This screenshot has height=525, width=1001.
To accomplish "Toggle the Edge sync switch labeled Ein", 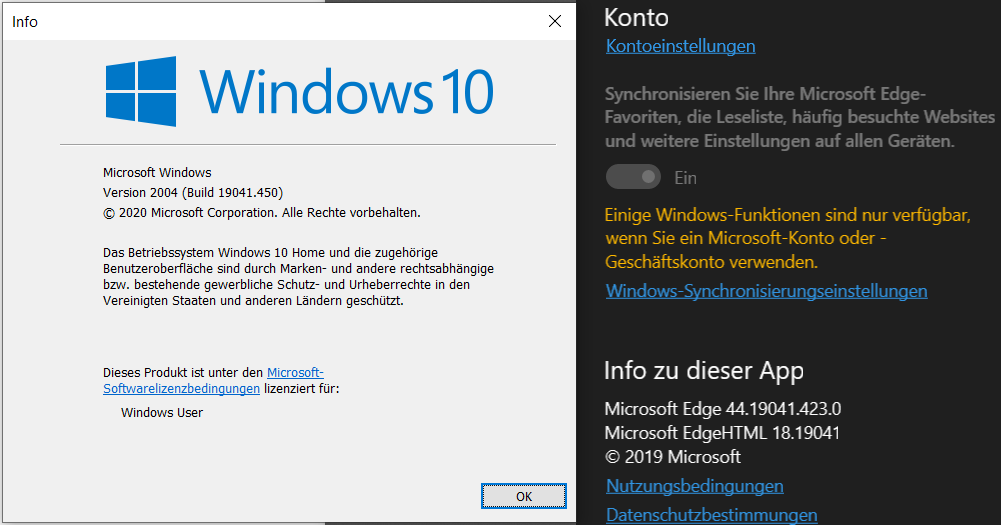I will pos(633,177).
